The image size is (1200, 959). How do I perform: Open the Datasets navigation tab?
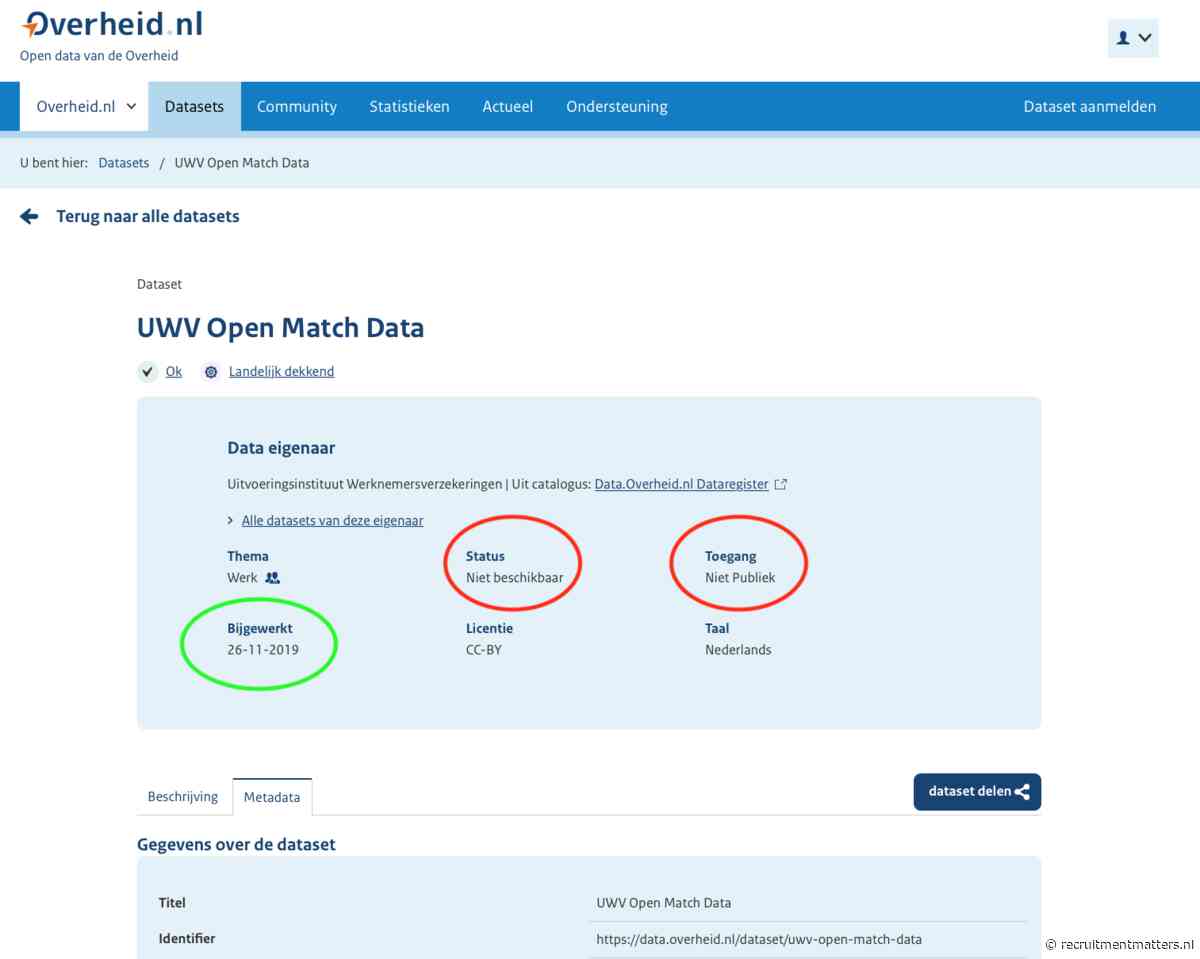(194, 106)
